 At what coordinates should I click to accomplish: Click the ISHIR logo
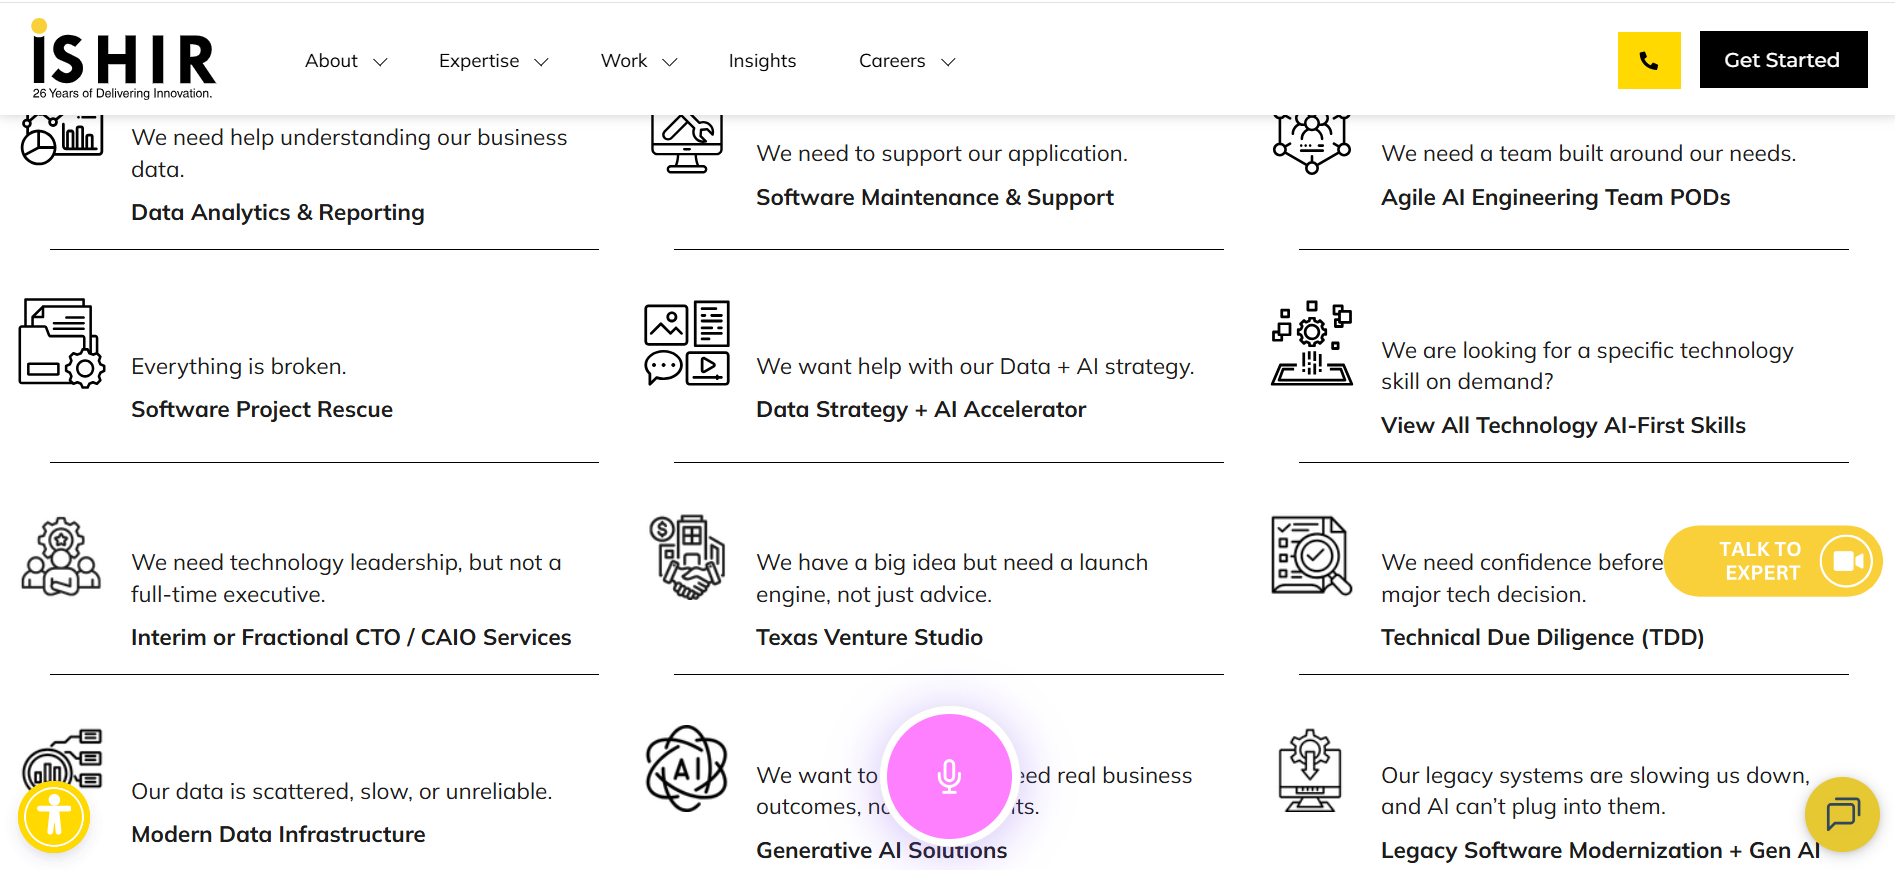coord(123,60)
